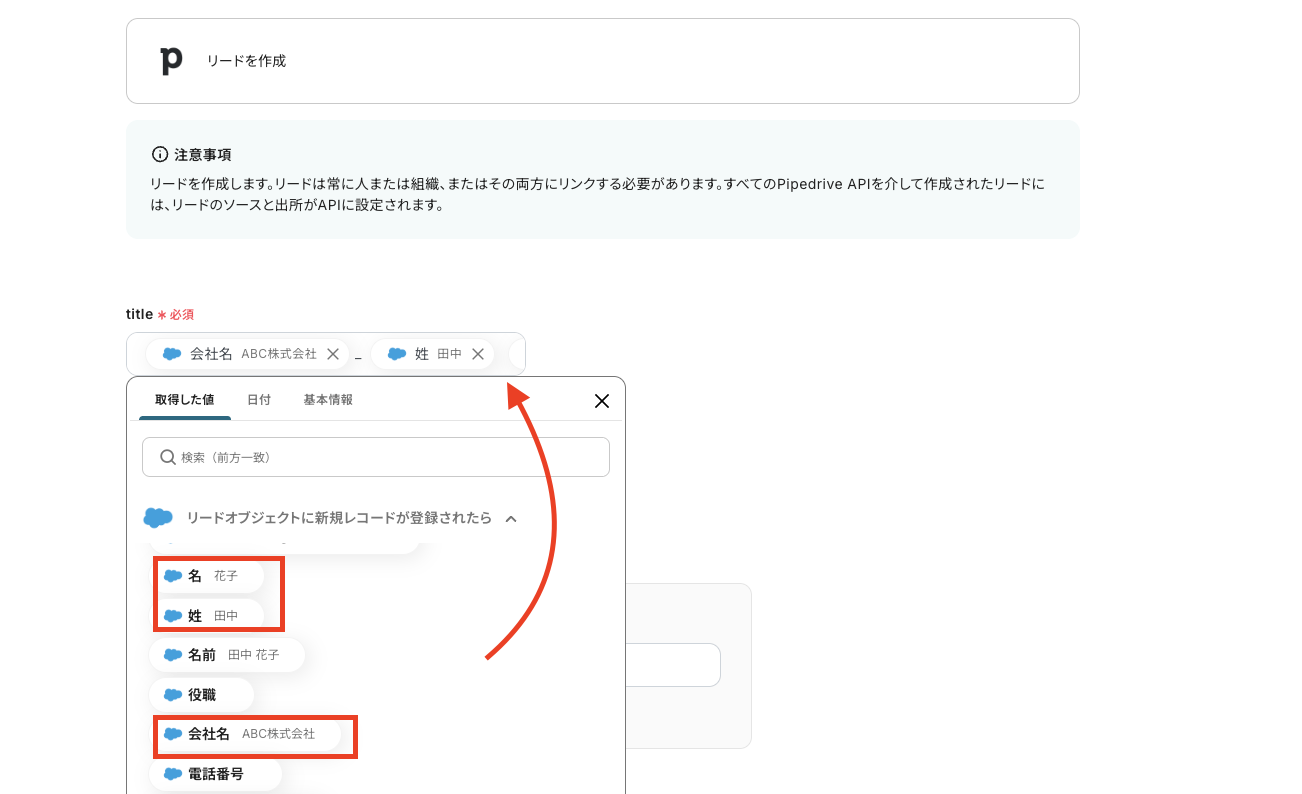Insert the 役職 value
This screenshot has width=1302, height=794.
click(202, 694)
